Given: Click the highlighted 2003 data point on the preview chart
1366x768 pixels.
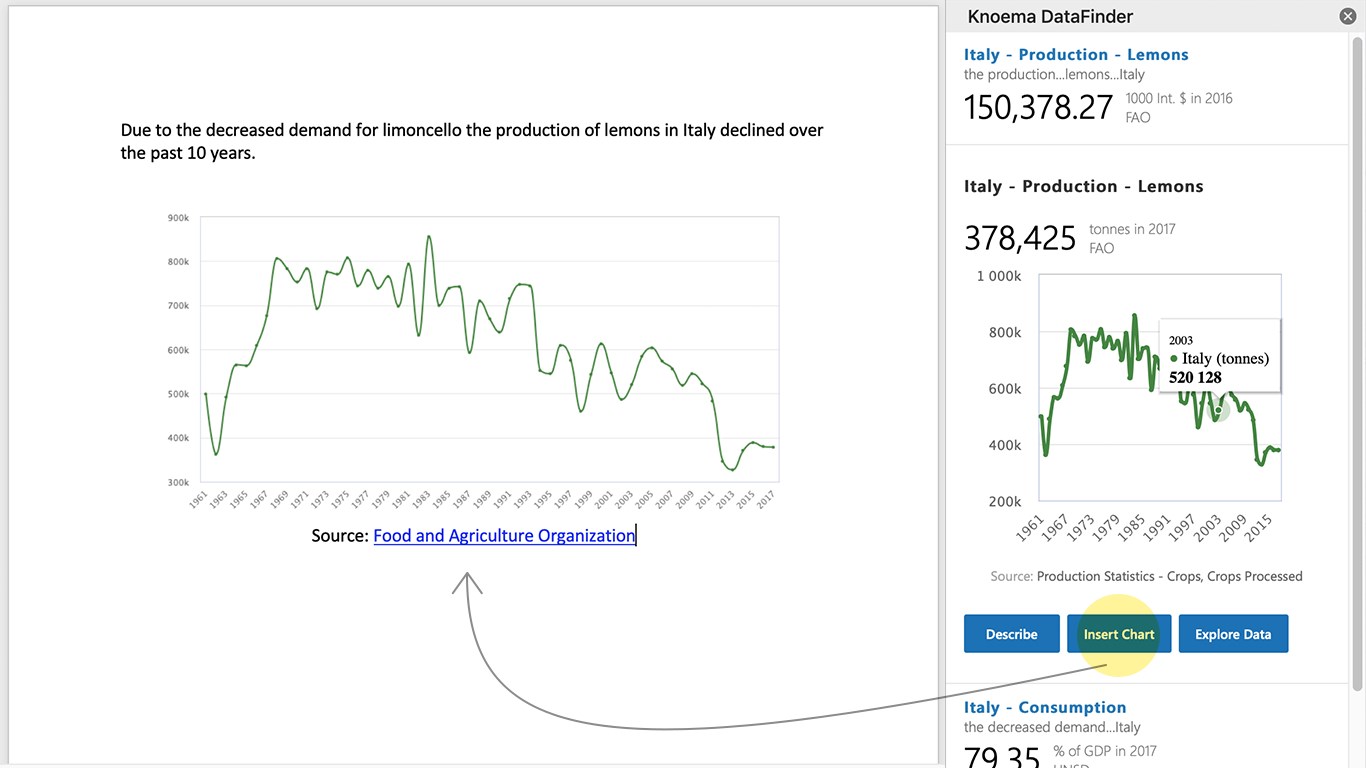Looking at the screenshot, I should click(x=1218, y=411).
